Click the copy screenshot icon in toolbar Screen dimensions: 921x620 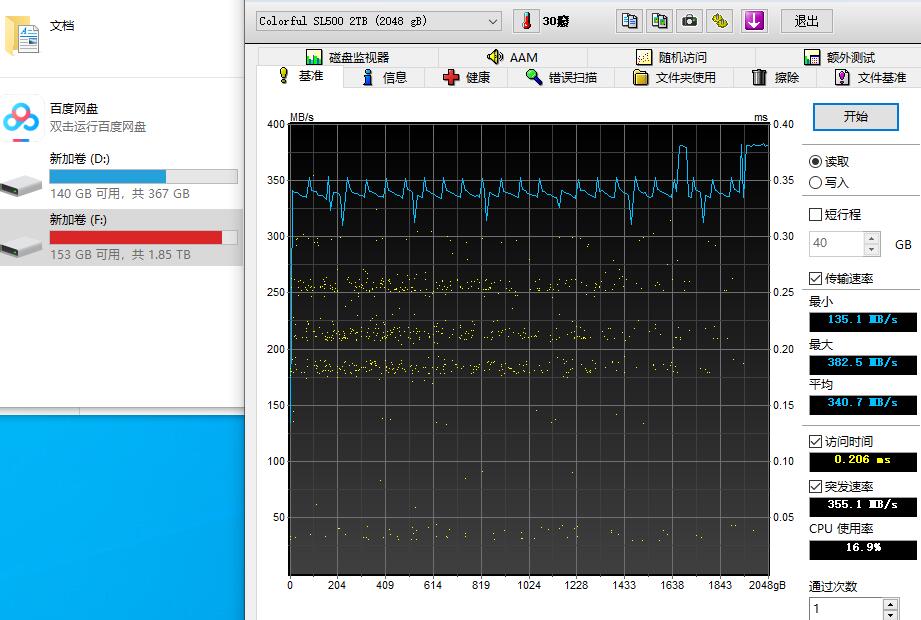(x=659, y=21)
